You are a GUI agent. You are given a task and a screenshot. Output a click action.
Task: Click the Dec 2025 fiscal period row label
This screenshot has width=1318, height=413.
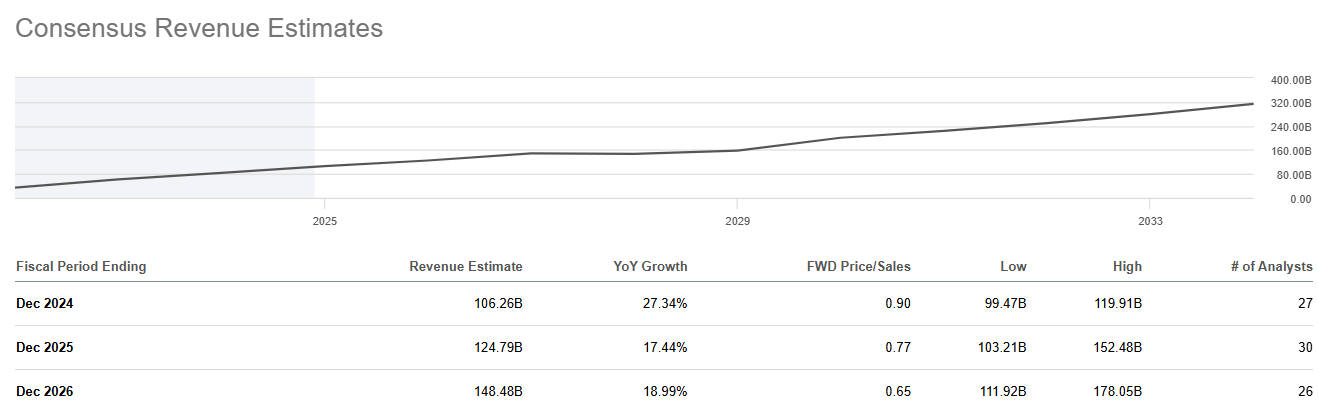(44, 348)
